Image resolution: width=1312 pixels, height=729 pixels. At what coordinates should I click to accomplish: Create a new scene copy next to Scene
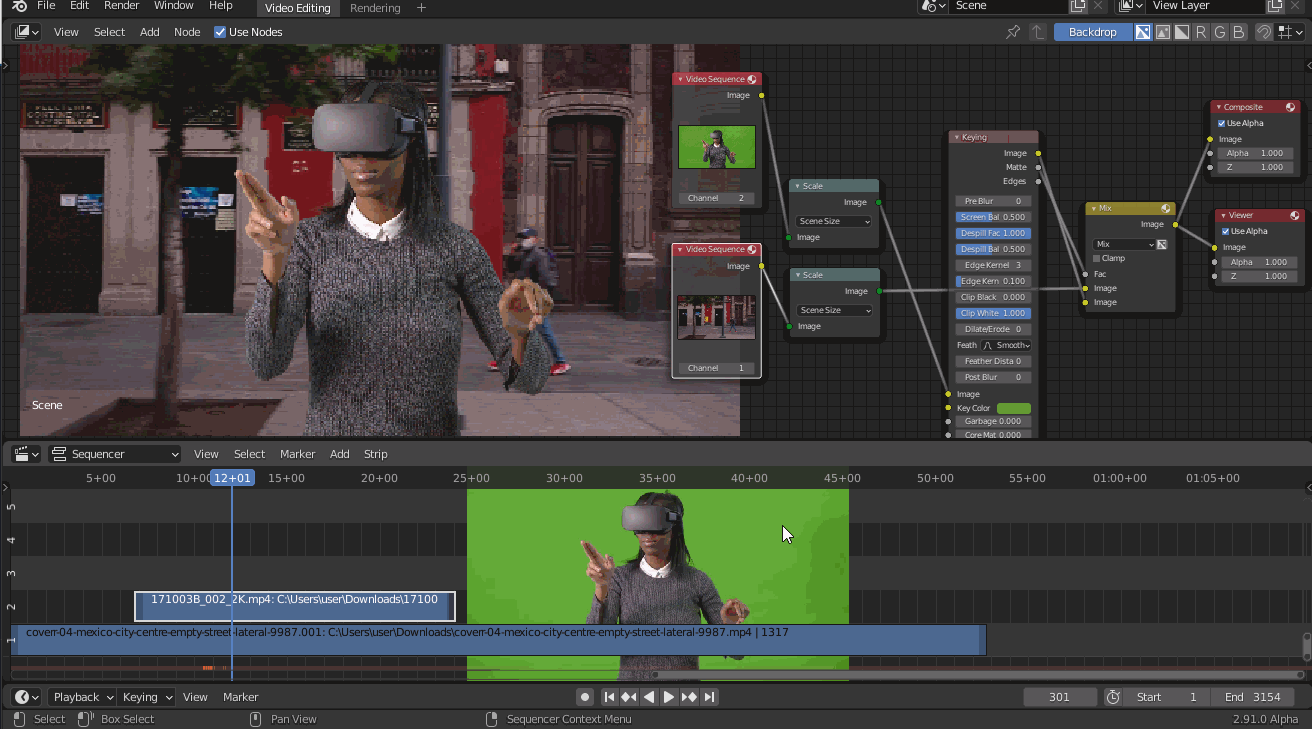tap(1077, 6)
